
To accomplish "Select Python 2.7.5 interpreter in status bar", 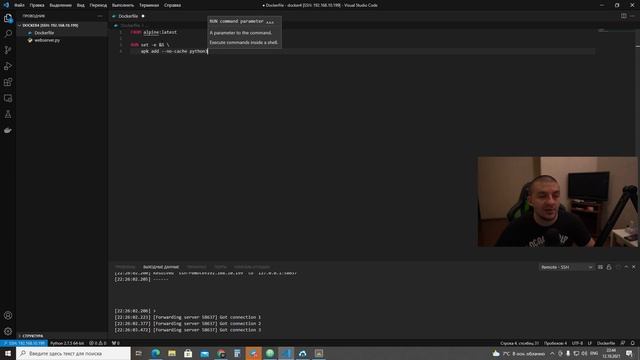I will click(67, 343).
